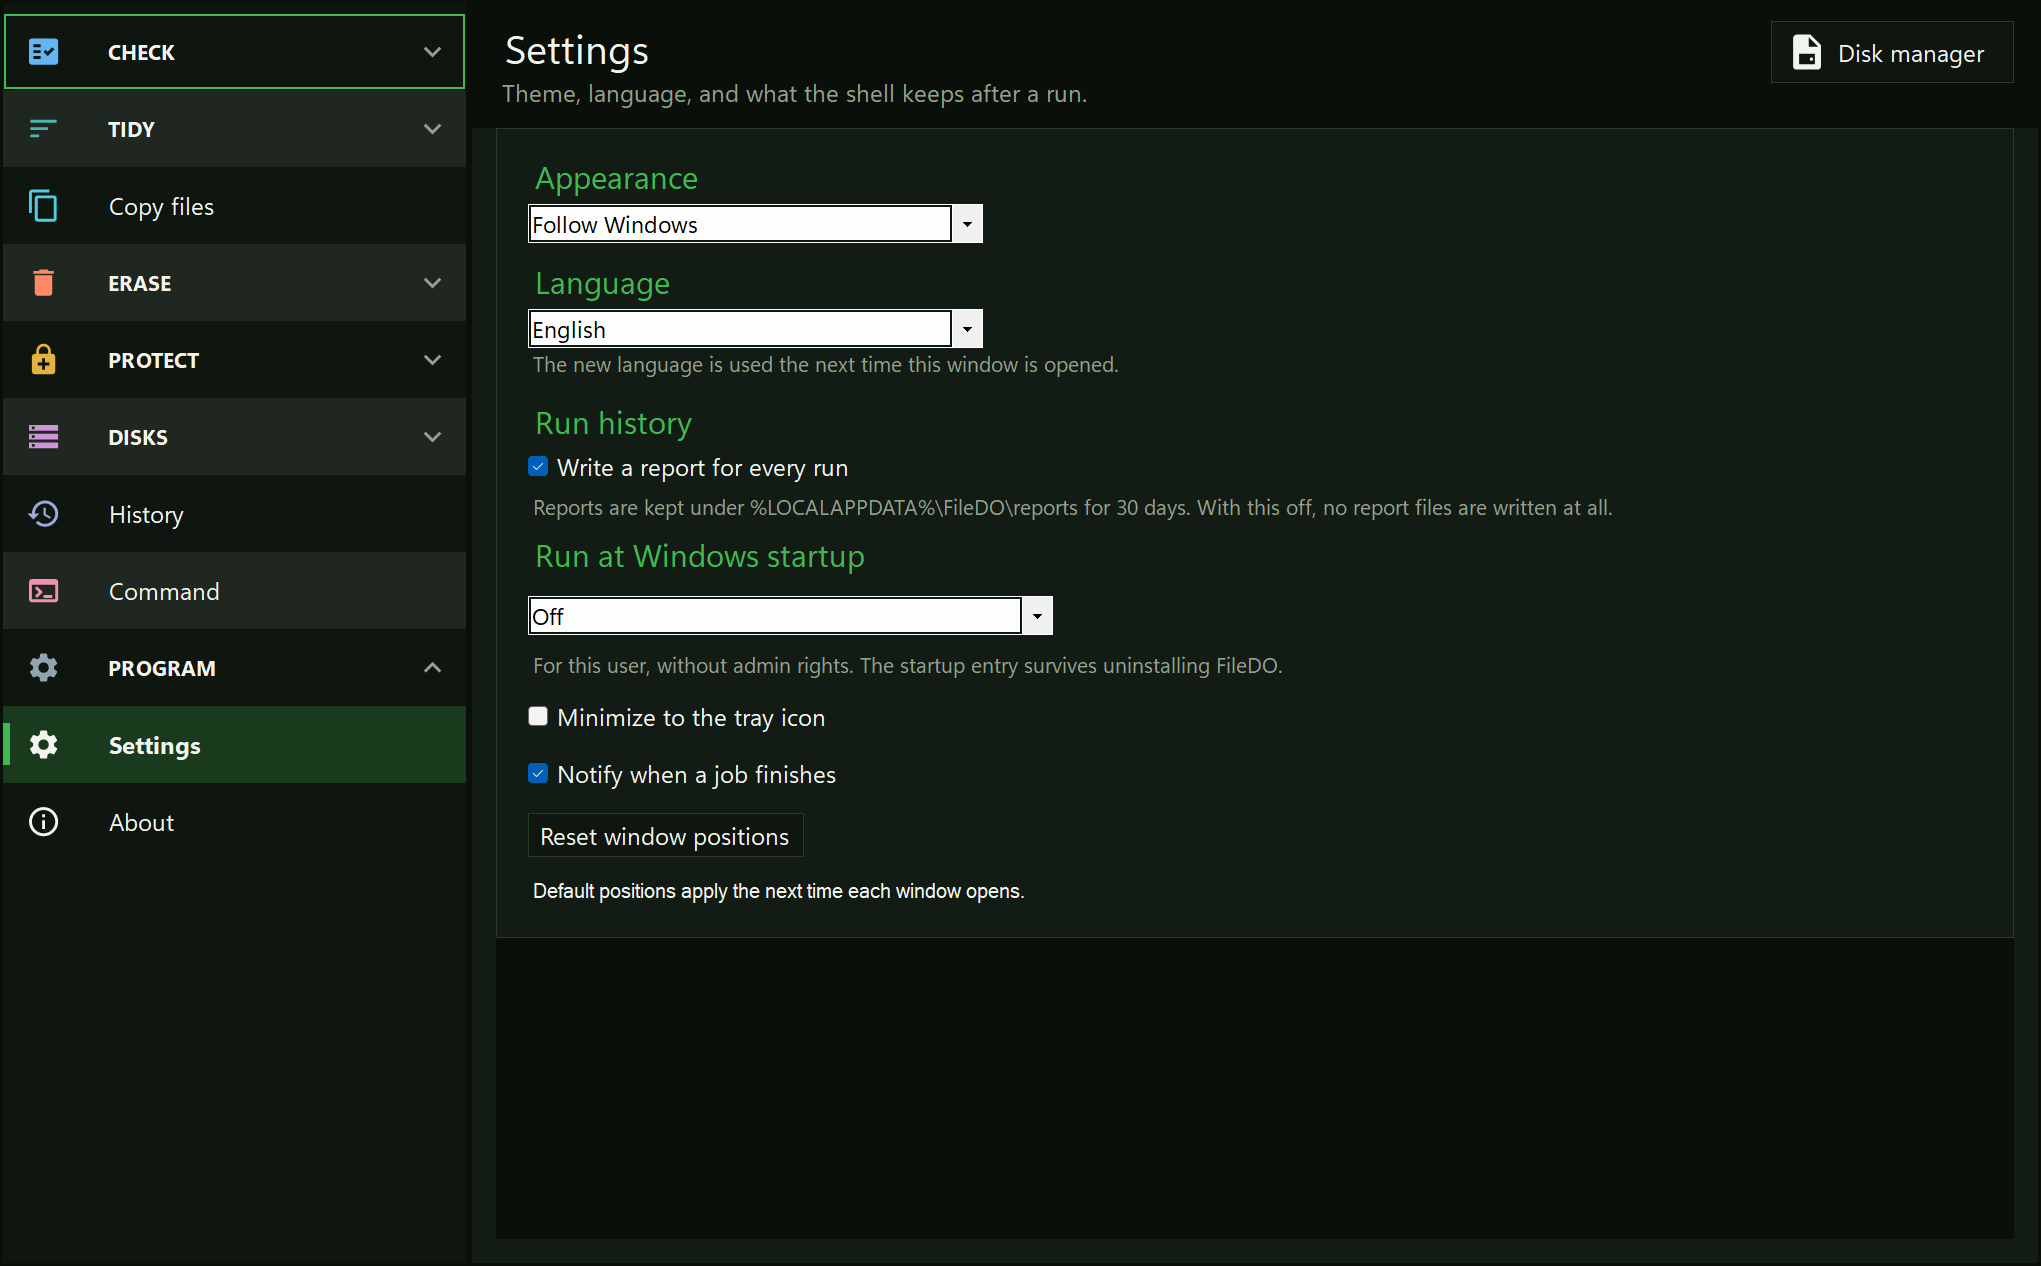
Task: Go to the Command page
Action: 235,591
